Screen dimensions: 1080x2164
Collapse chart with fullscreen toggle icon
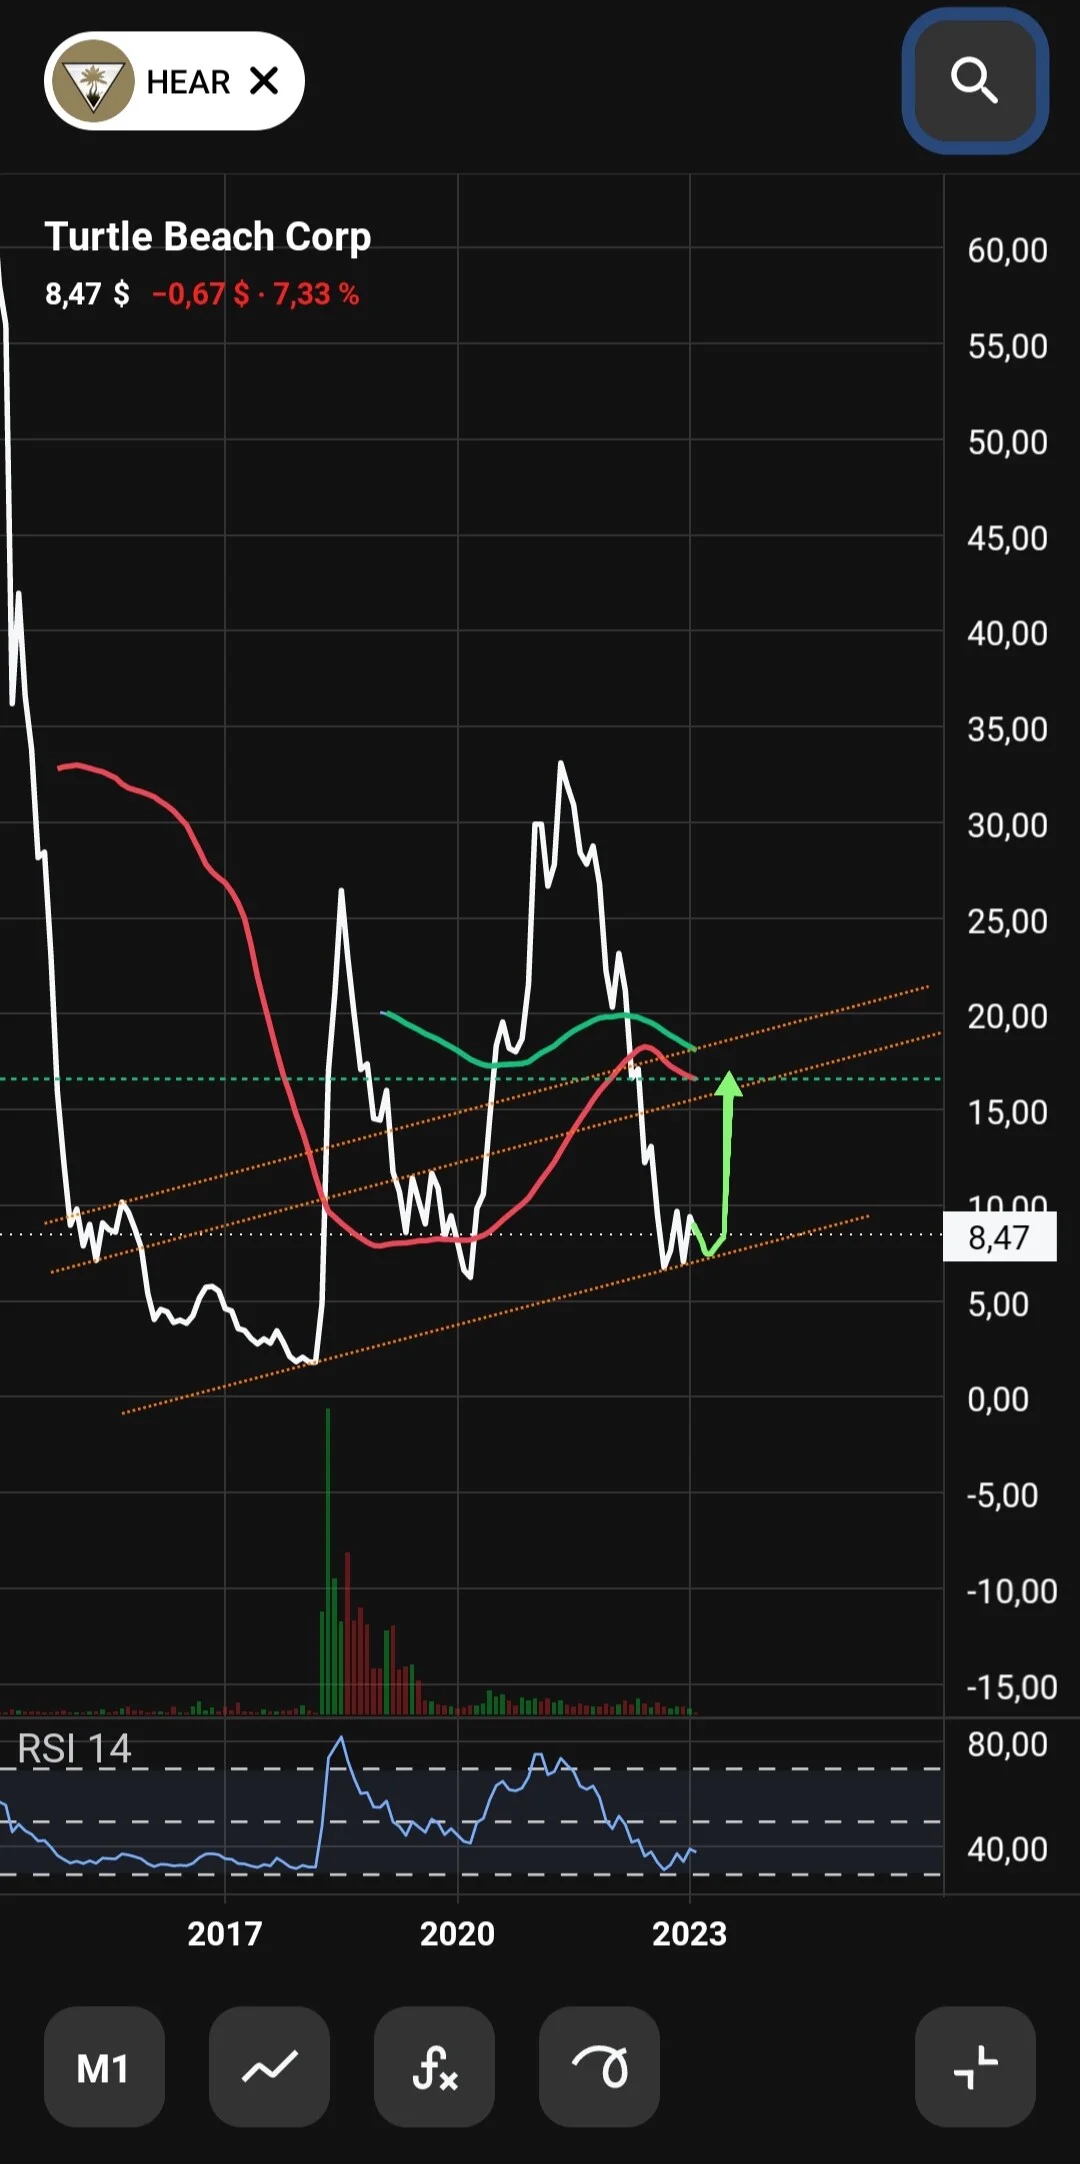point(975,2066)
